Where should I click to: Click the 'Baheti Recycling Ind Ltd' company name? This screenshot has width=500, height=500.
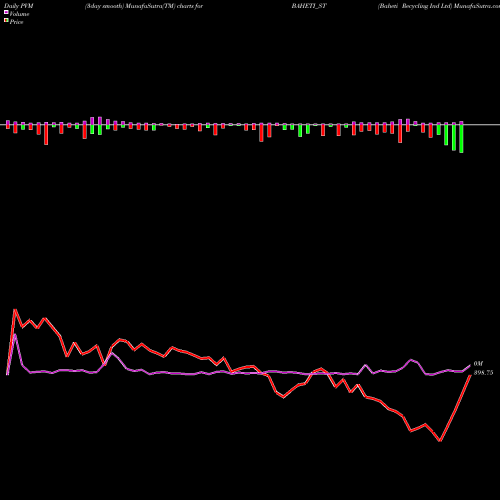[x=415, y=6]
